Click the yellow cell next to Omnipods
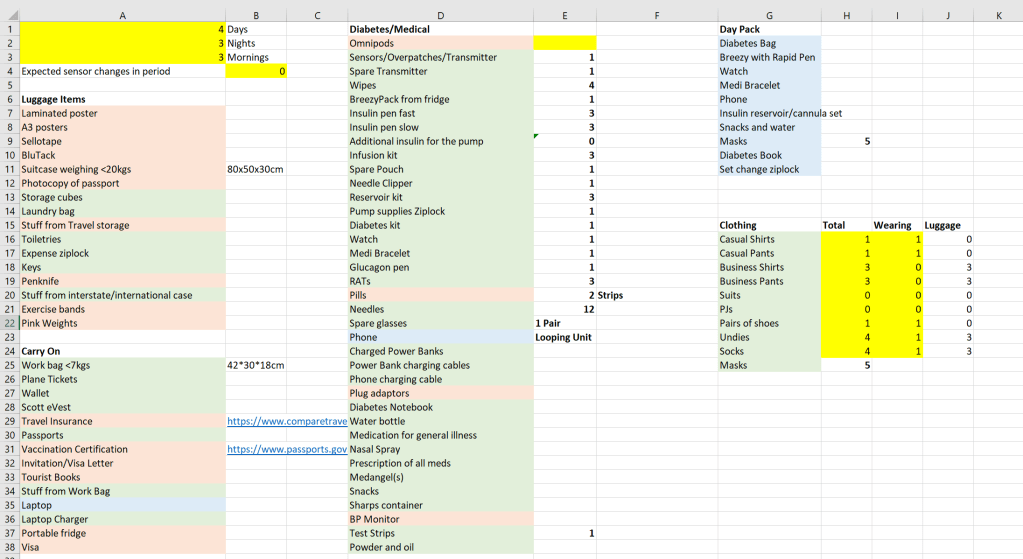 coord(565,43)
